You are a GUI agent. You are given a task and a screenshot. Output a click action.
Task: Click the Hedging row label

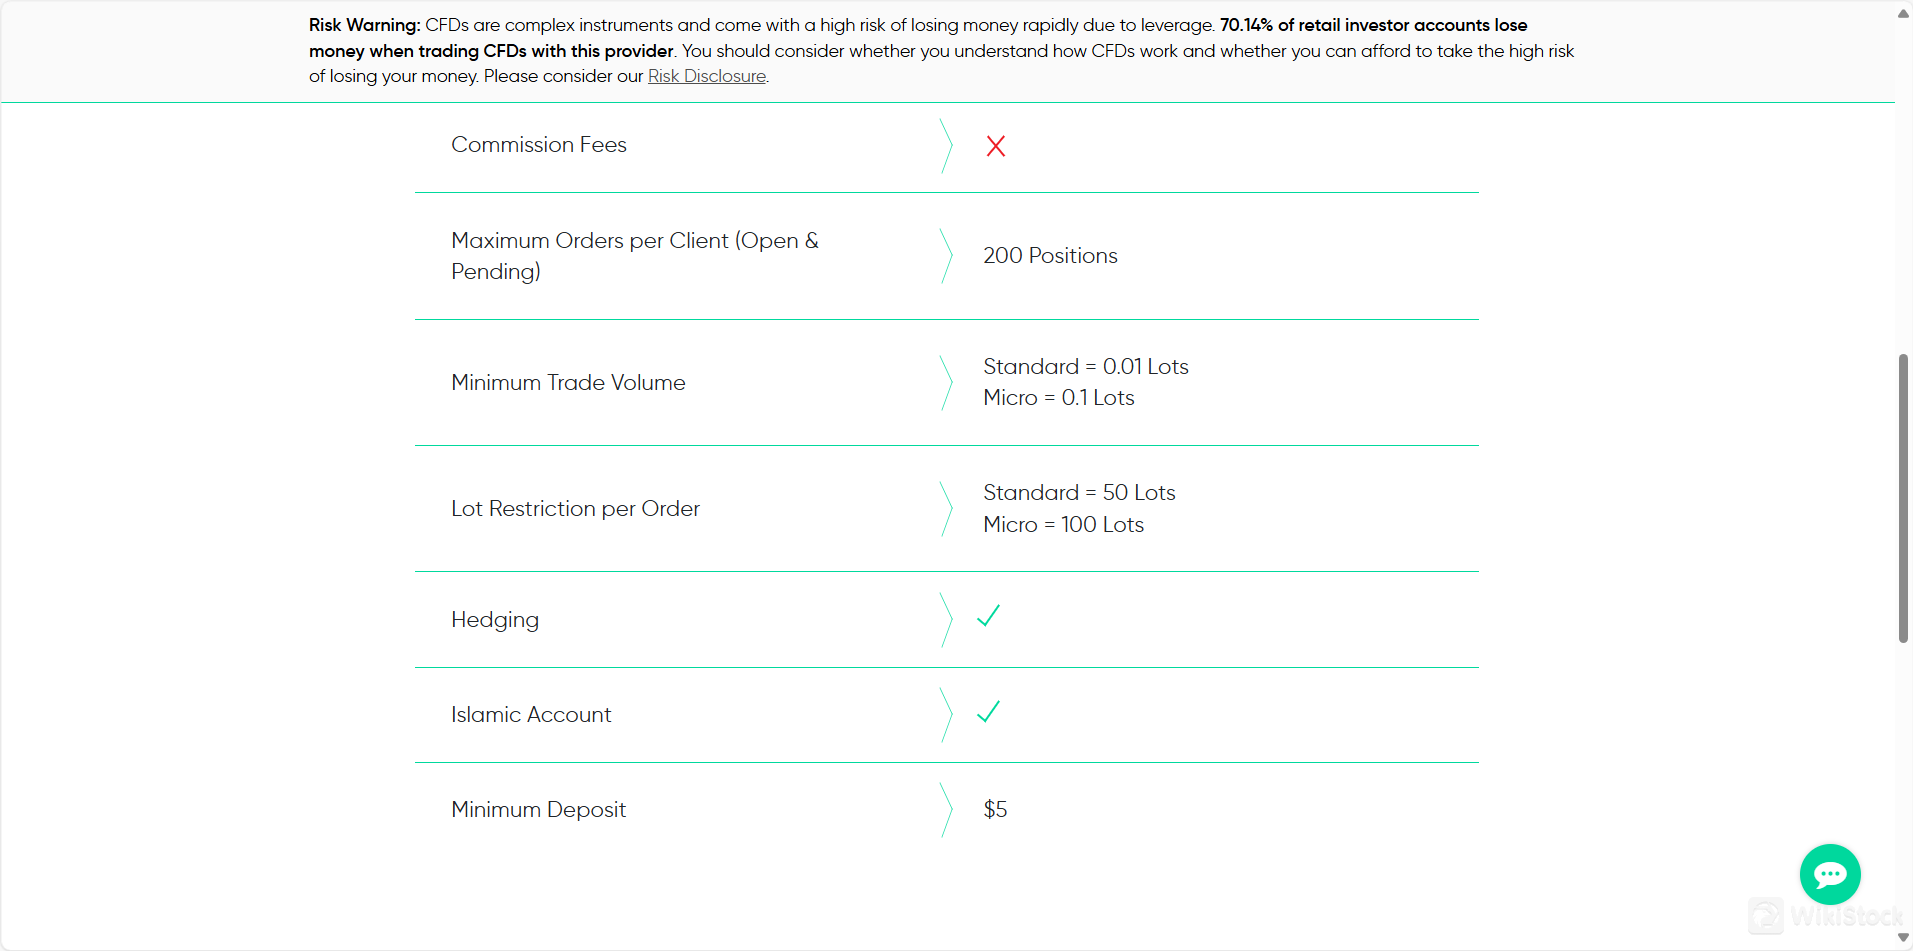[x=495, y=620]
